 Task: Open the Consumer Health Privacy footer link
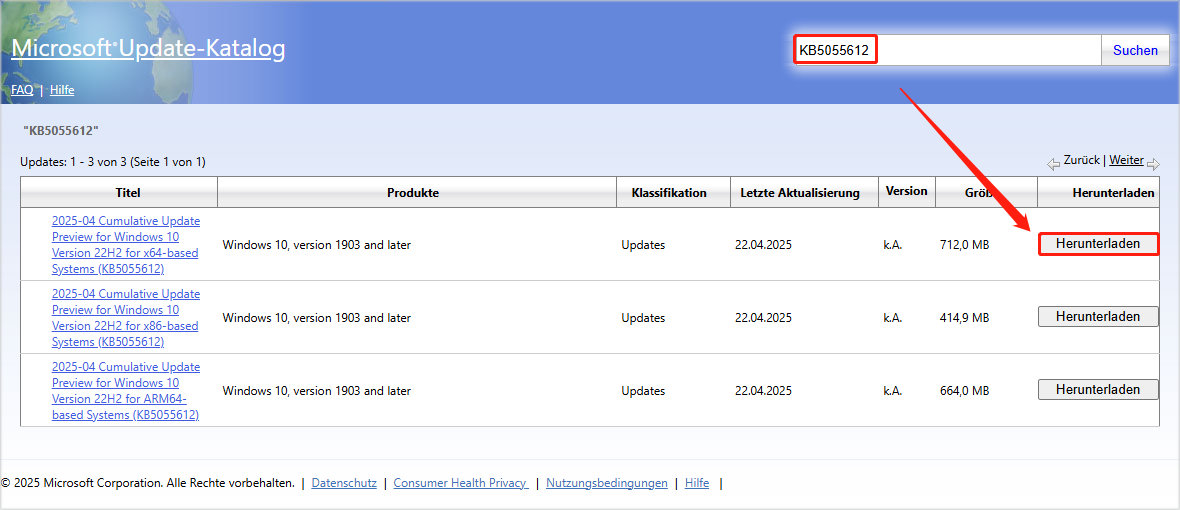(x=461, y=483)
